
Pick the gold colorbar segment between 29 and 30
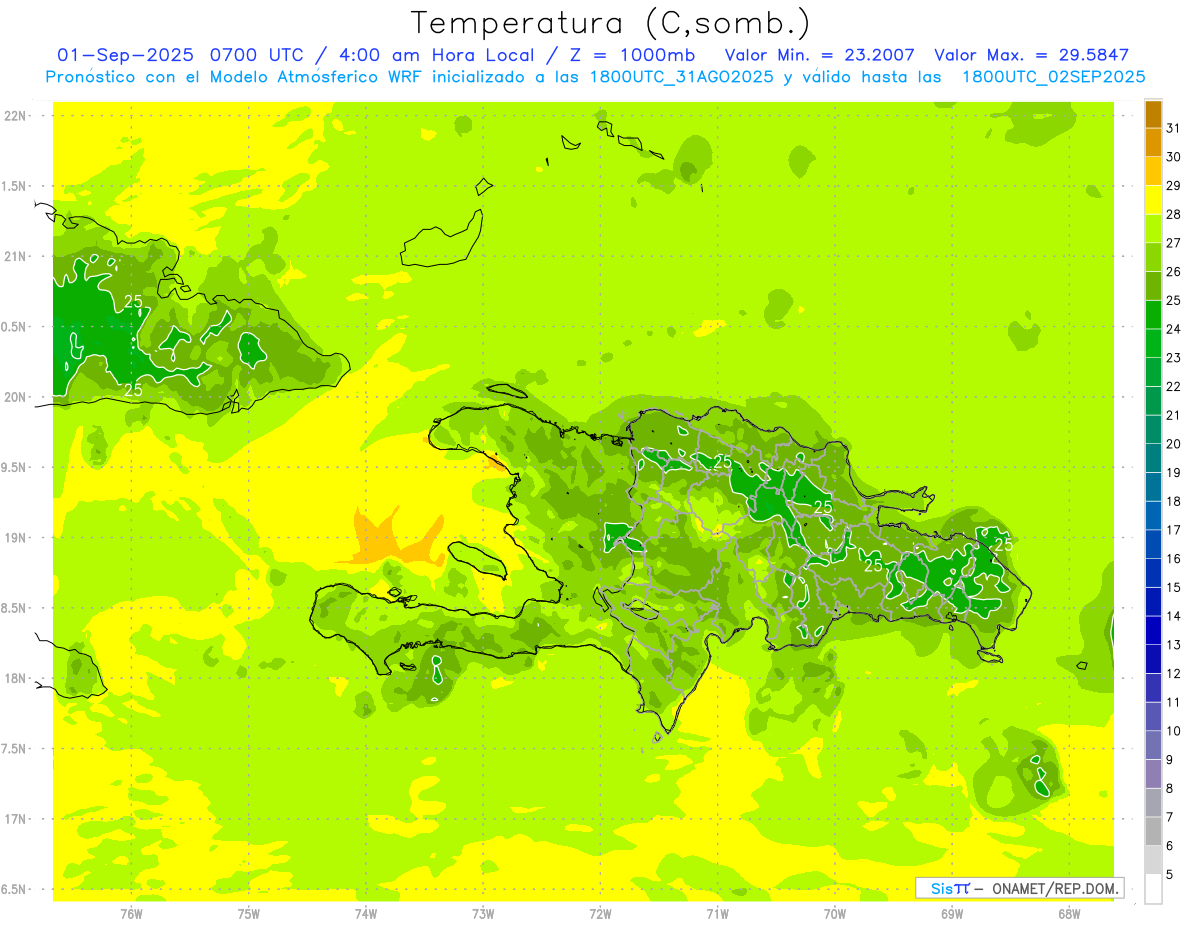pyautogui.click(x=1153, y=171)
